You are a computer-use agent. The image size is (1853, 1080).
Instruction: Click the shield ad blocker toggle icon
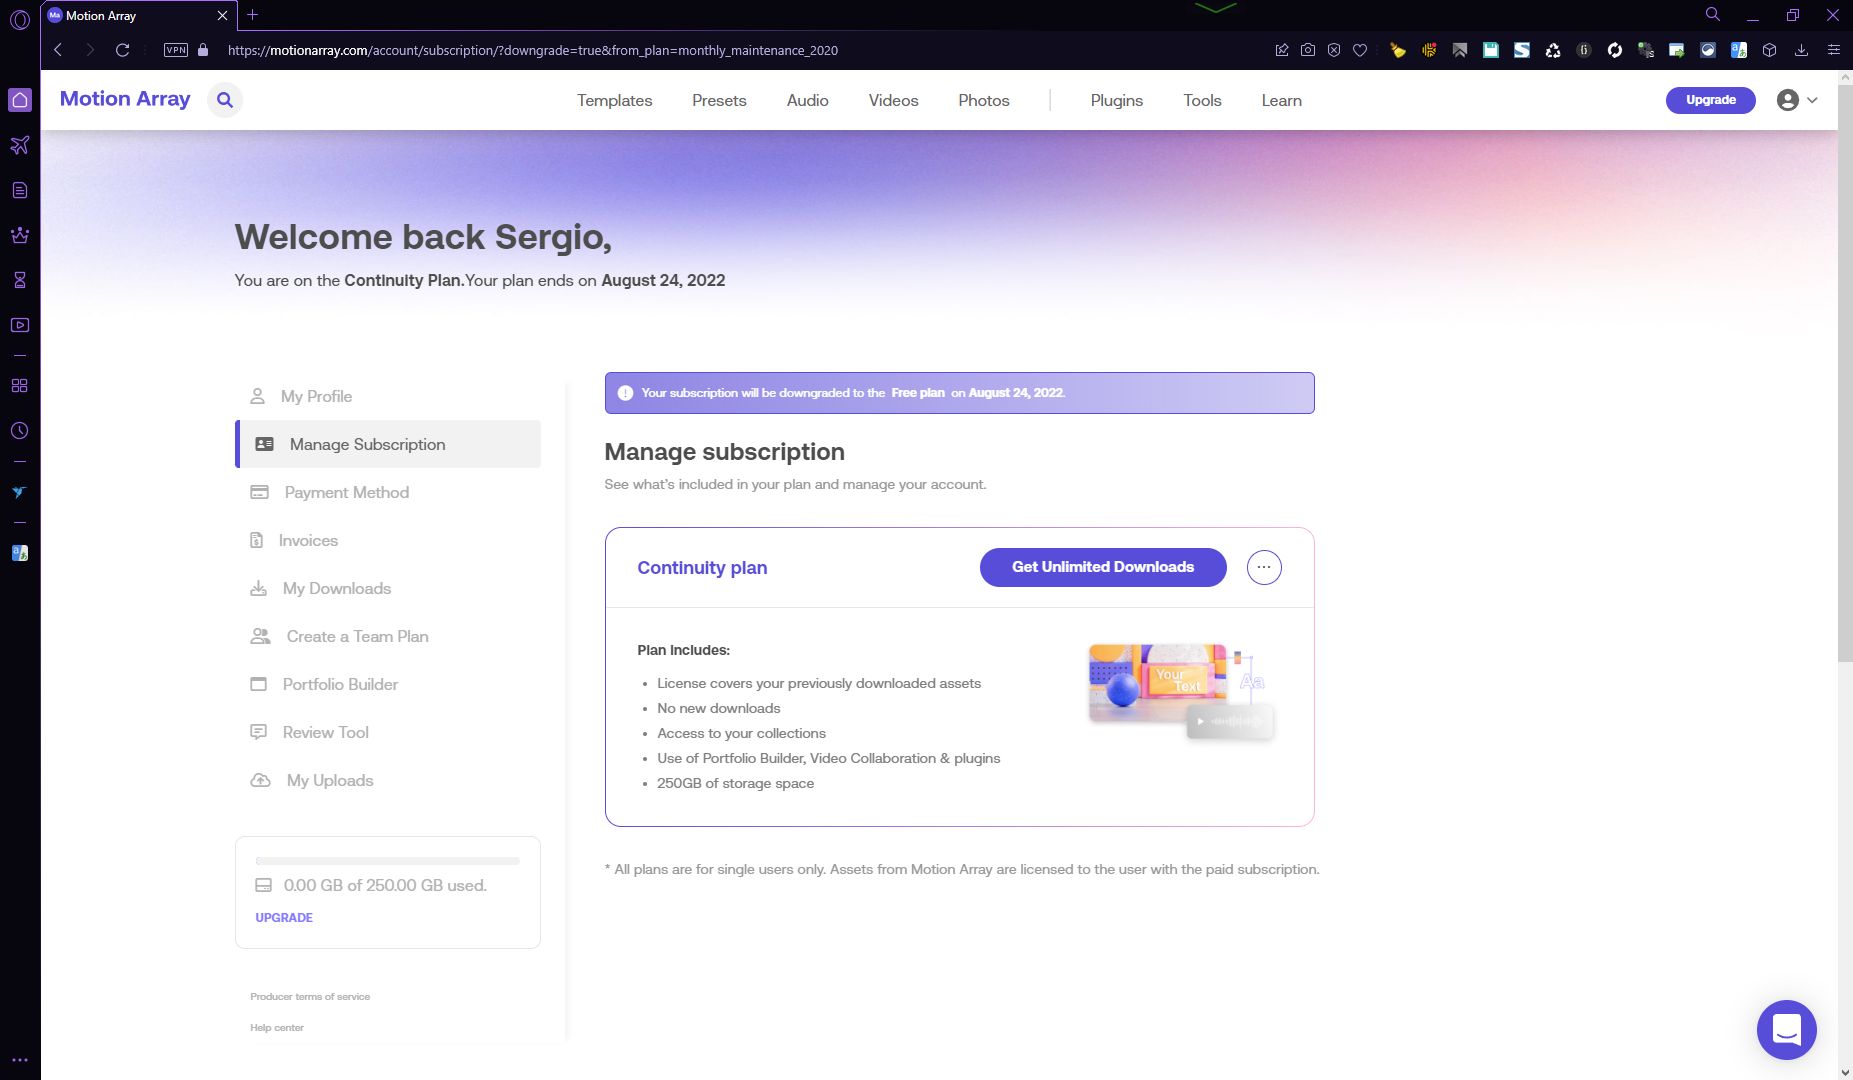1334,50
